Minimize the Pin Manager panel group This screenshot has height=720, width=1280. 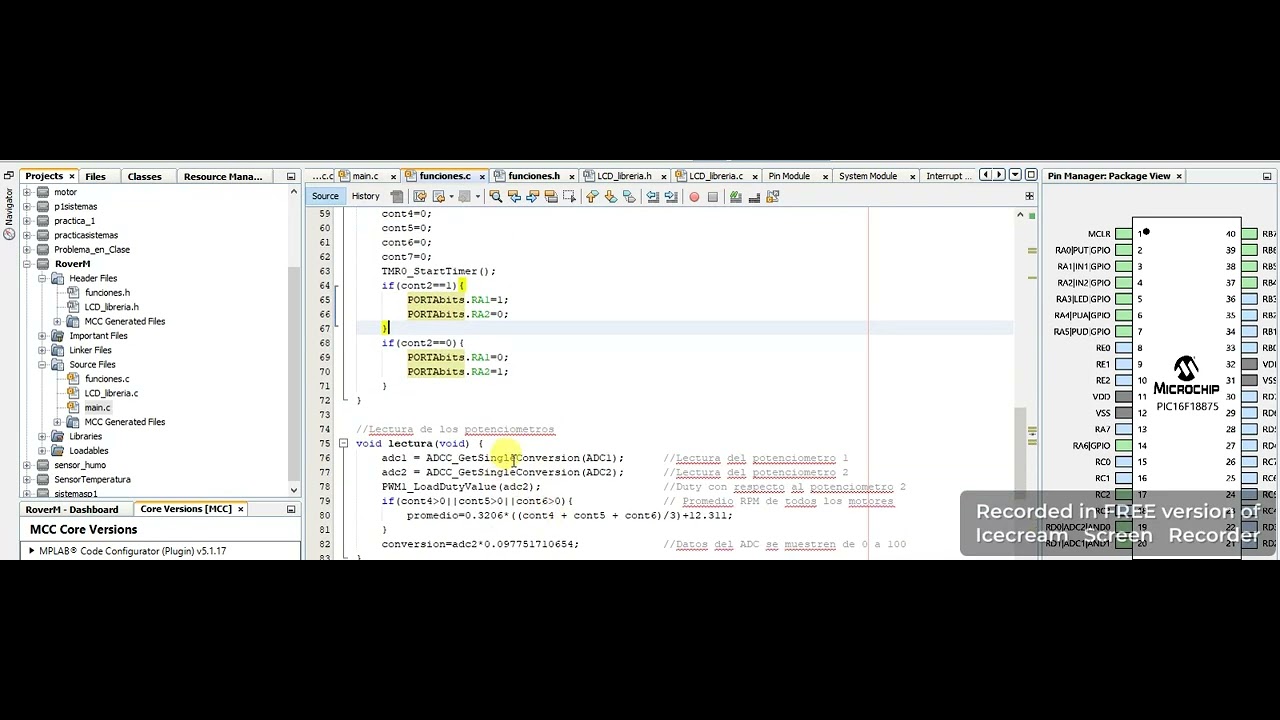click(1267, 176)
